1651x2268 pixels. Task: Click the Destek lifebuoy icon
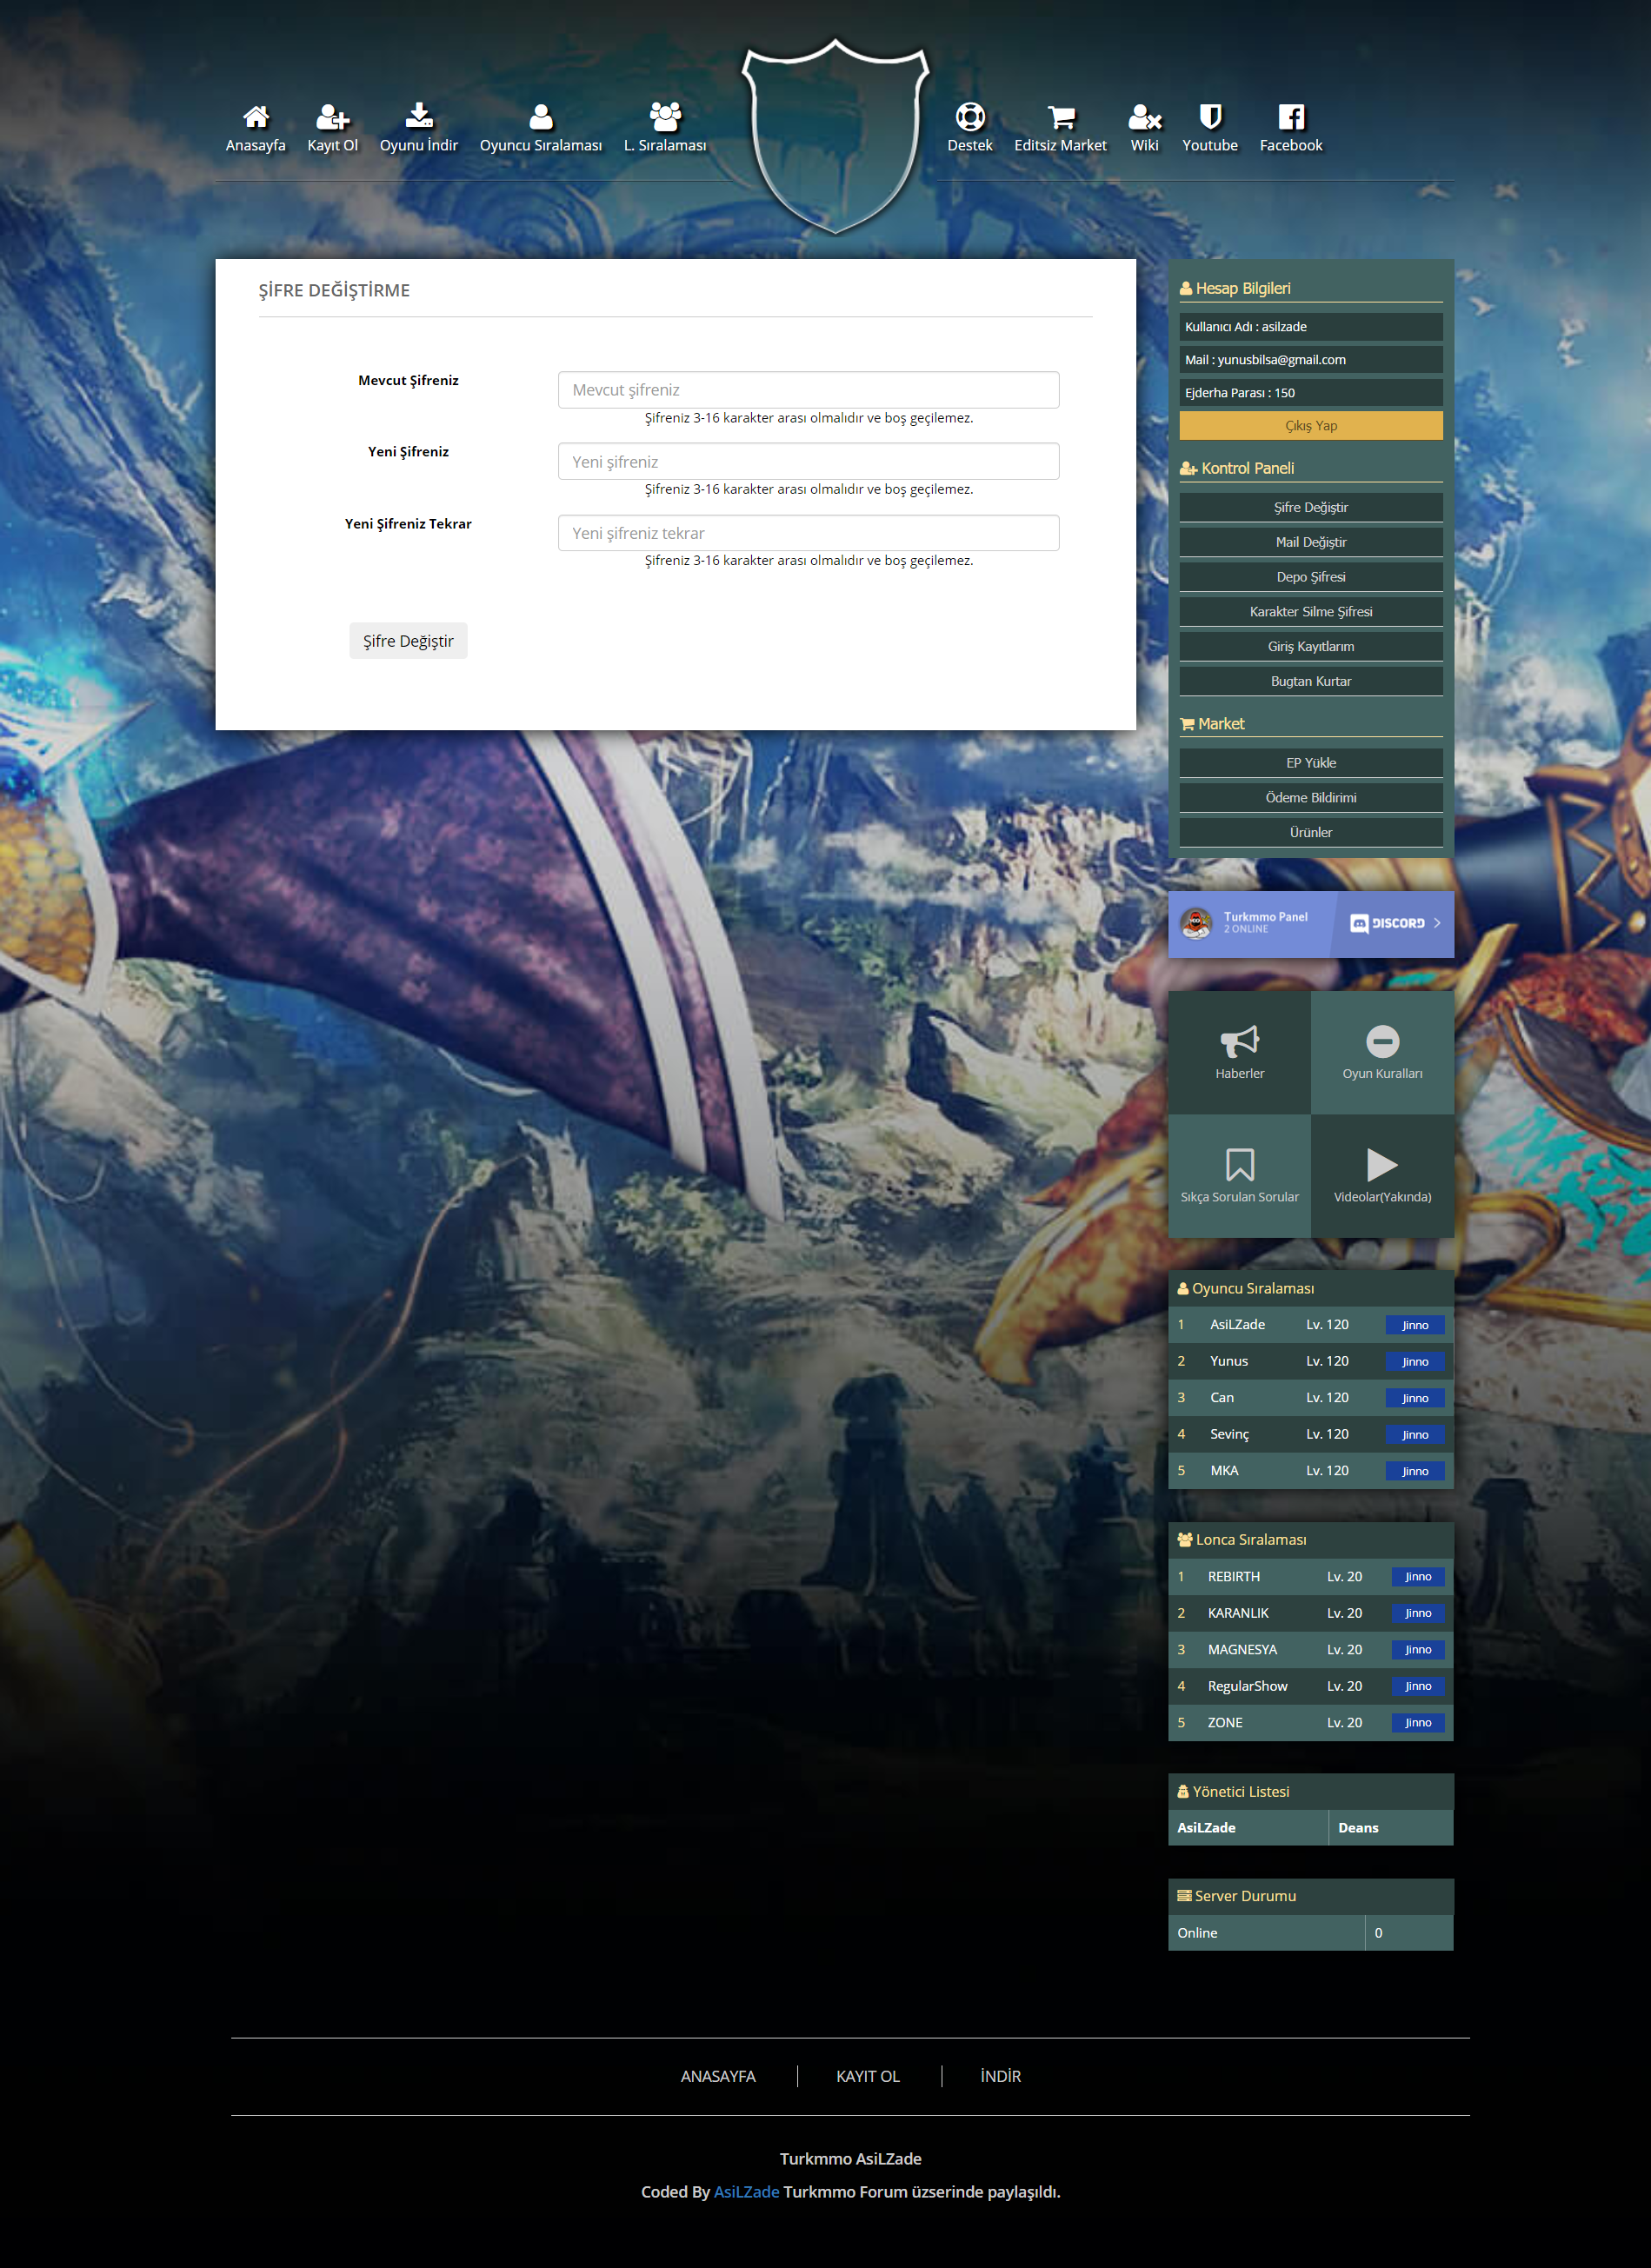click(x=970, y=117)
